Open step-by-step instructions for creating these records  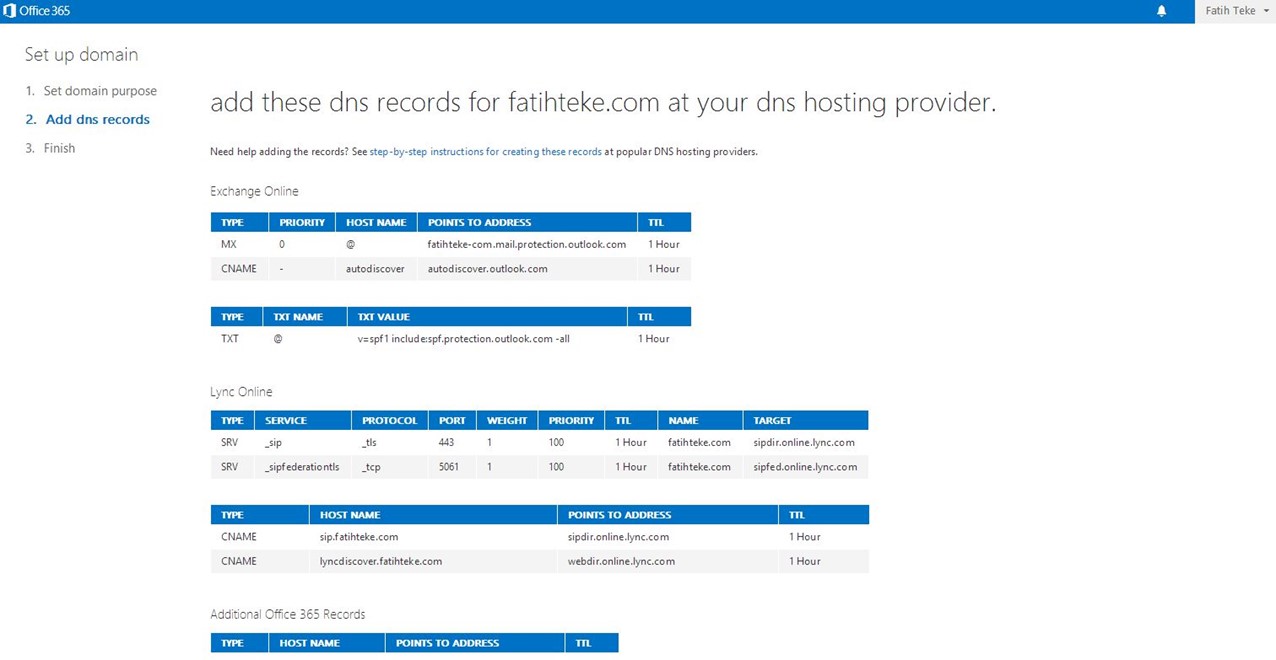pos(486,152)
